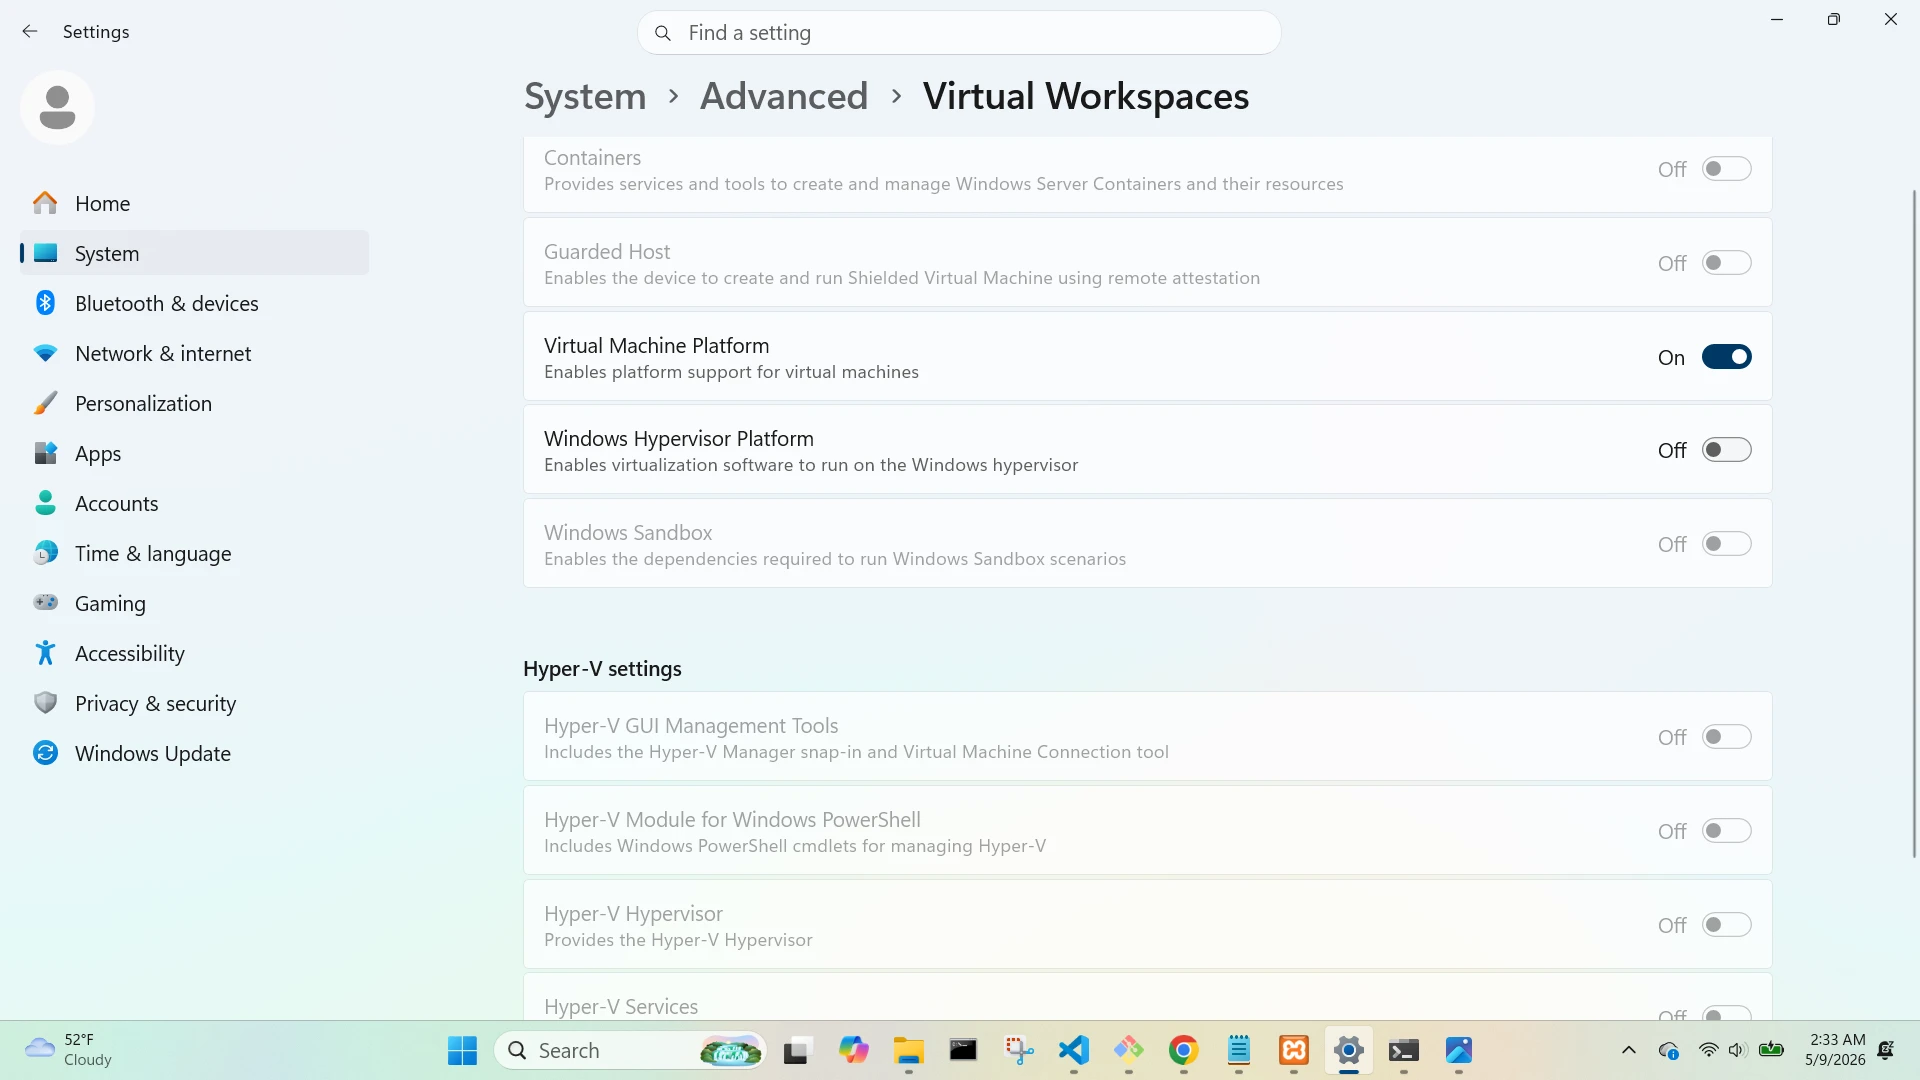Viewport: 1920px width, 1080px height.
Task: Click the vertical scrollbar thumb
Action: coord(1914,523)
